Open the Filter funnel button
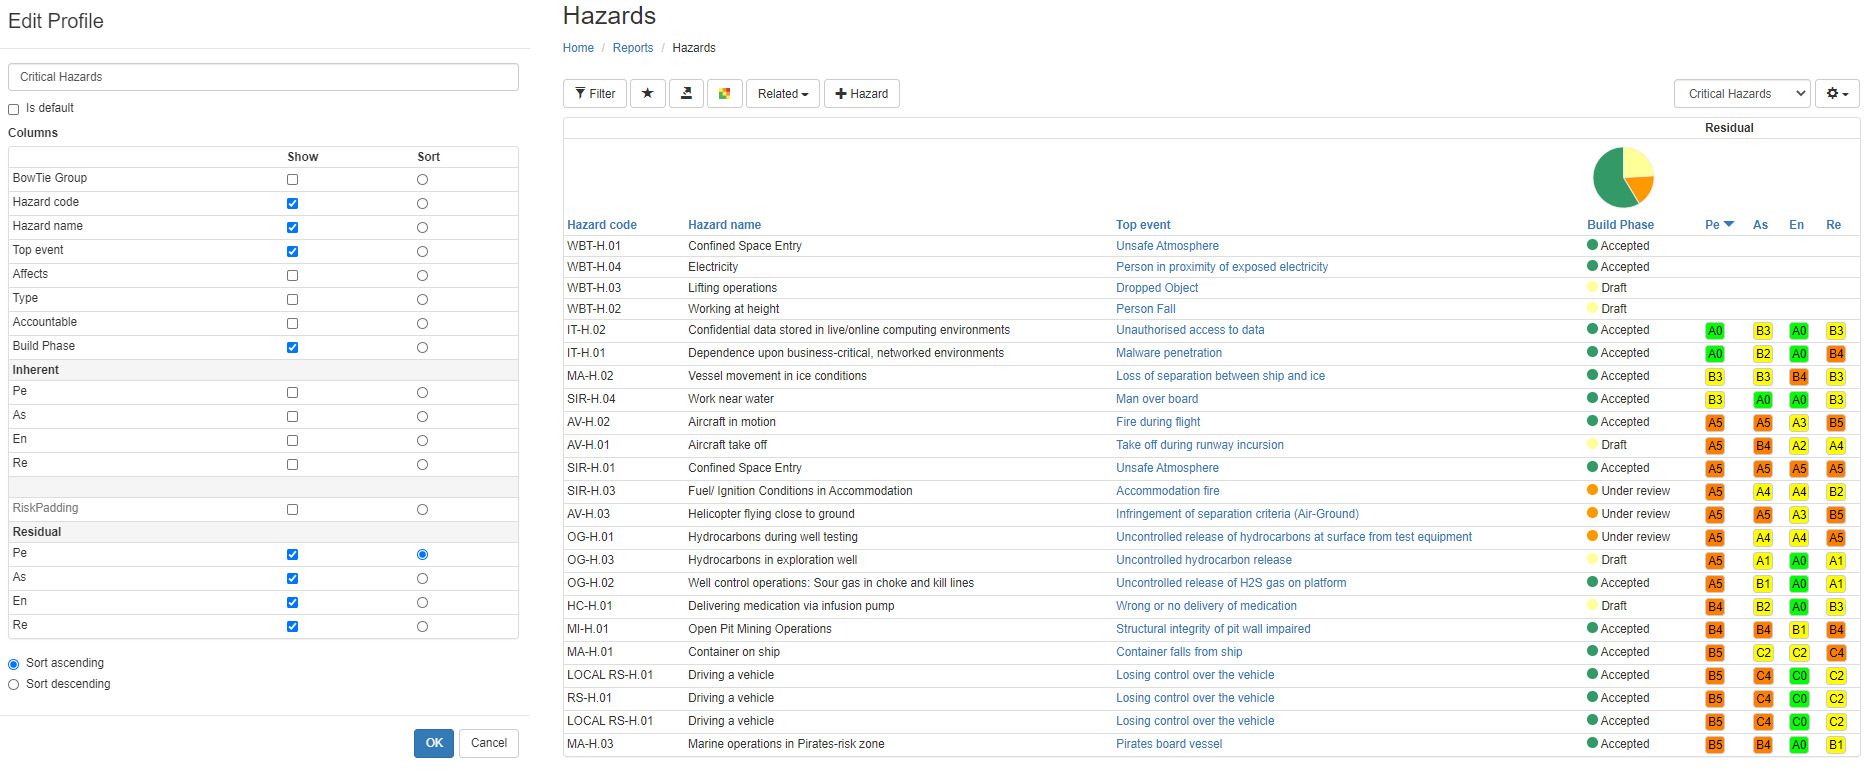 (x=595, y=94)
